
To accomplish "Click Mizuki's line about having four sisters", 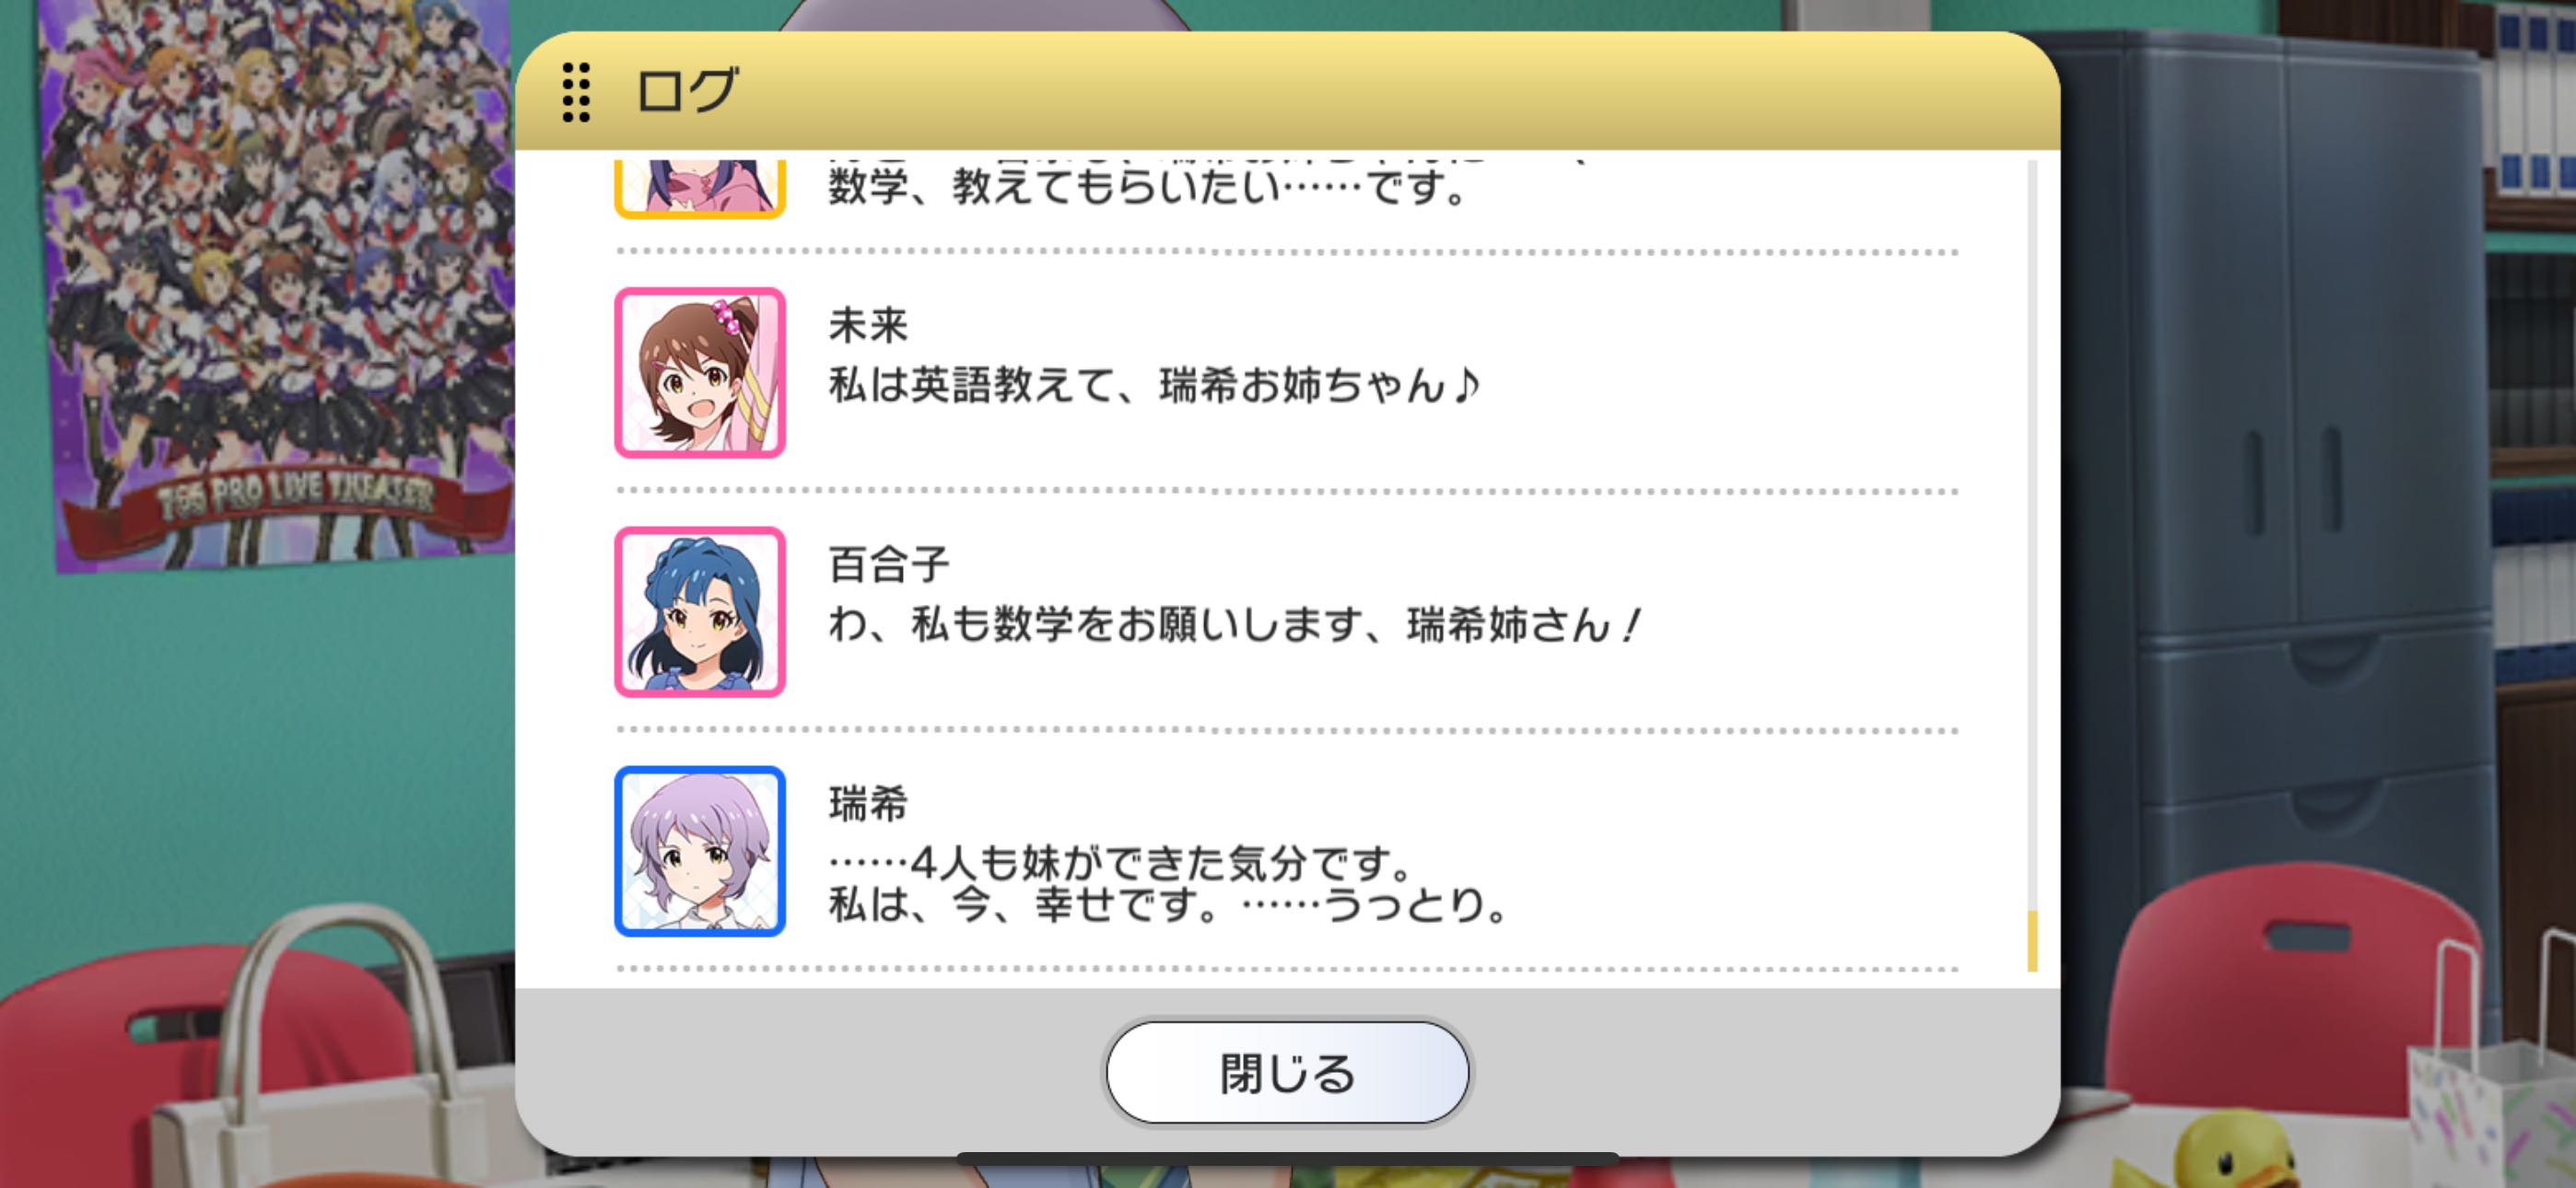I will [1168, 884].
